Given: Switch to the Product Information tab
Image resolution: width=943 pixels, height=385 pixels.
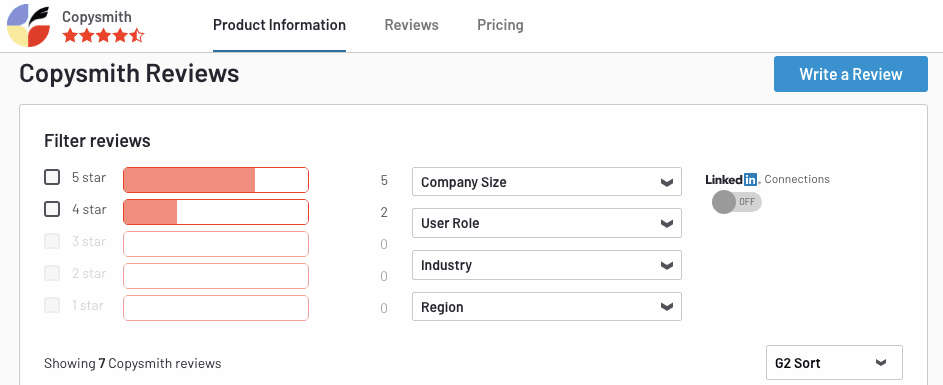Looking at the screenshot, I should pos(280,25).
